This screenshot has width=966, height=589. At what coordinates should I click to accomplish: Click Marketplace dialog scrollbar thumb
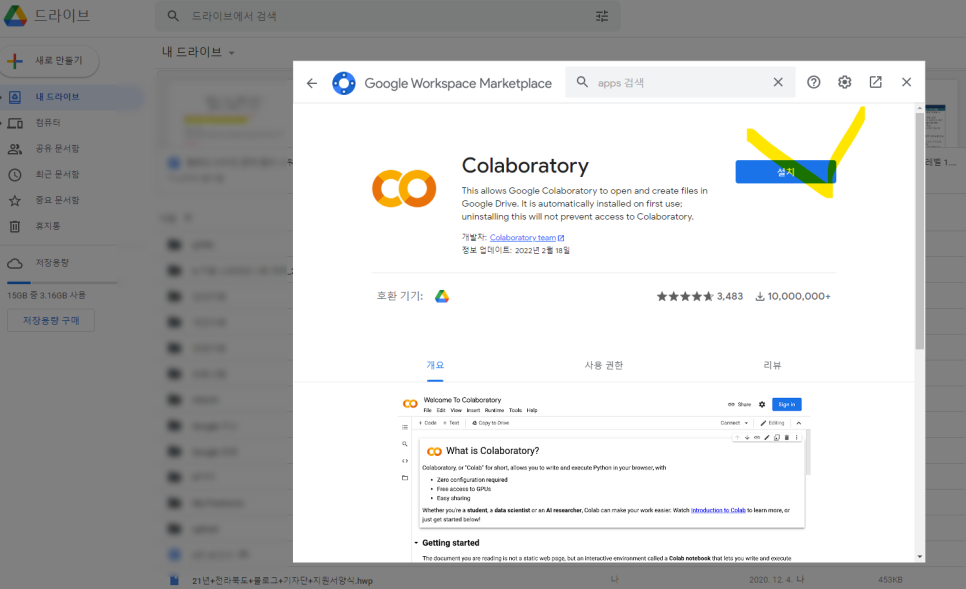click(919, 231)
